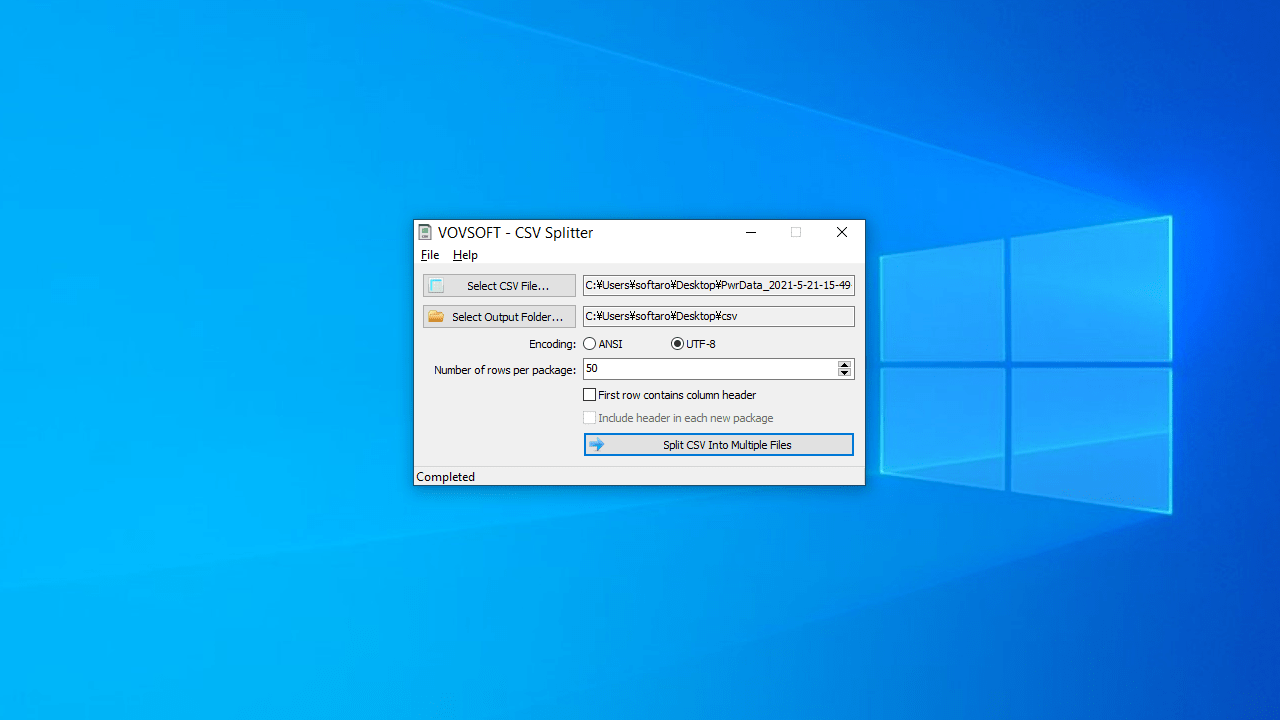1280x720 pixels.
Task: Click the output folder path field
Action: pos(719,316)
